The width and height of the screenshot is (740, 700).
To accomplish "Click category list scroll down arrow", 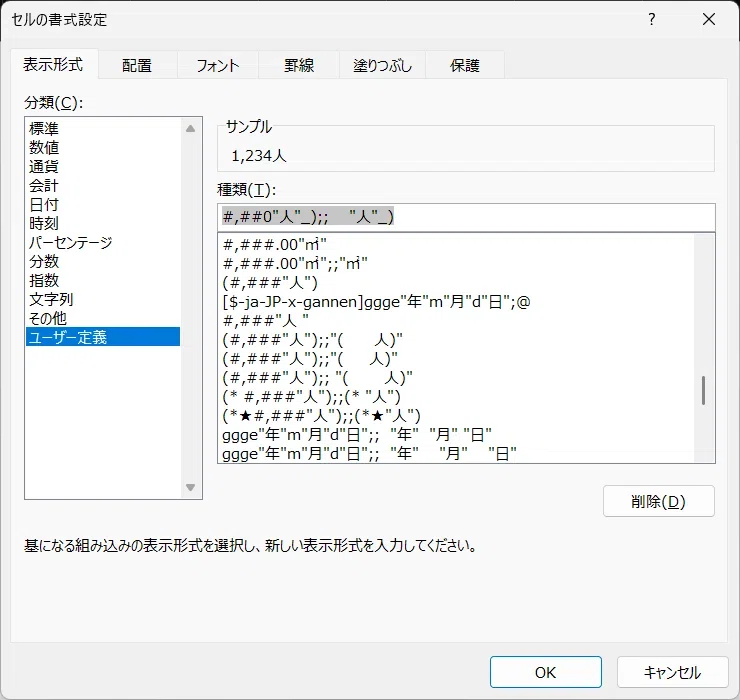I will tap(191, 487).
